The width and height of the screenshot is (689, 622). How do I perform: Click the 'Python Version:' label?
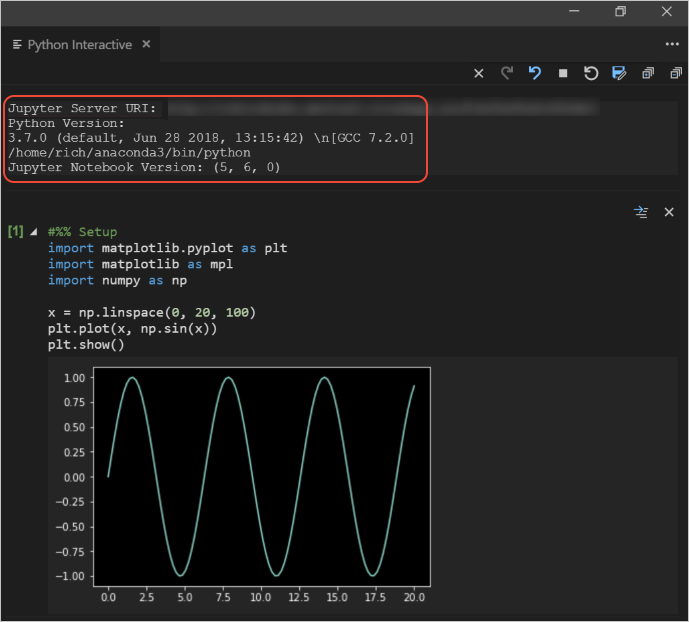[x=66, y=123]
